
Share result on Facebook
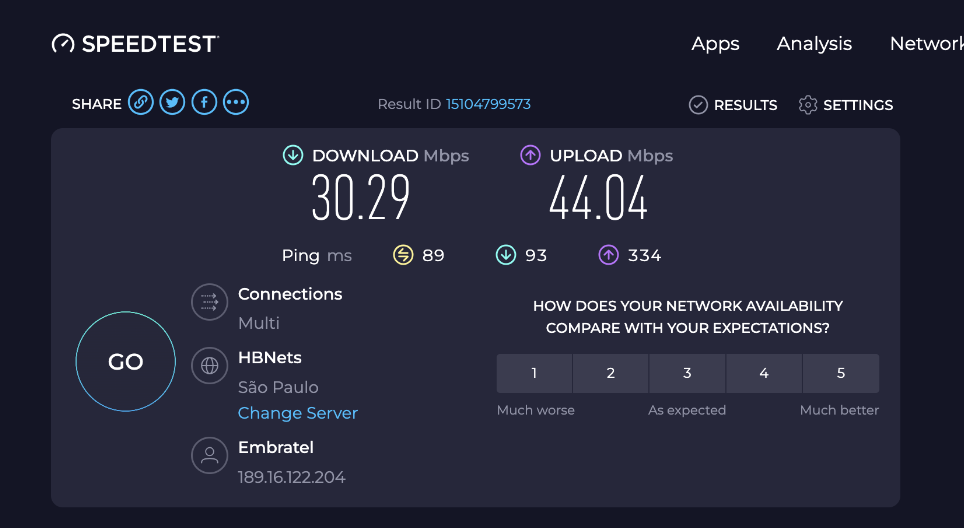(204, 102)
